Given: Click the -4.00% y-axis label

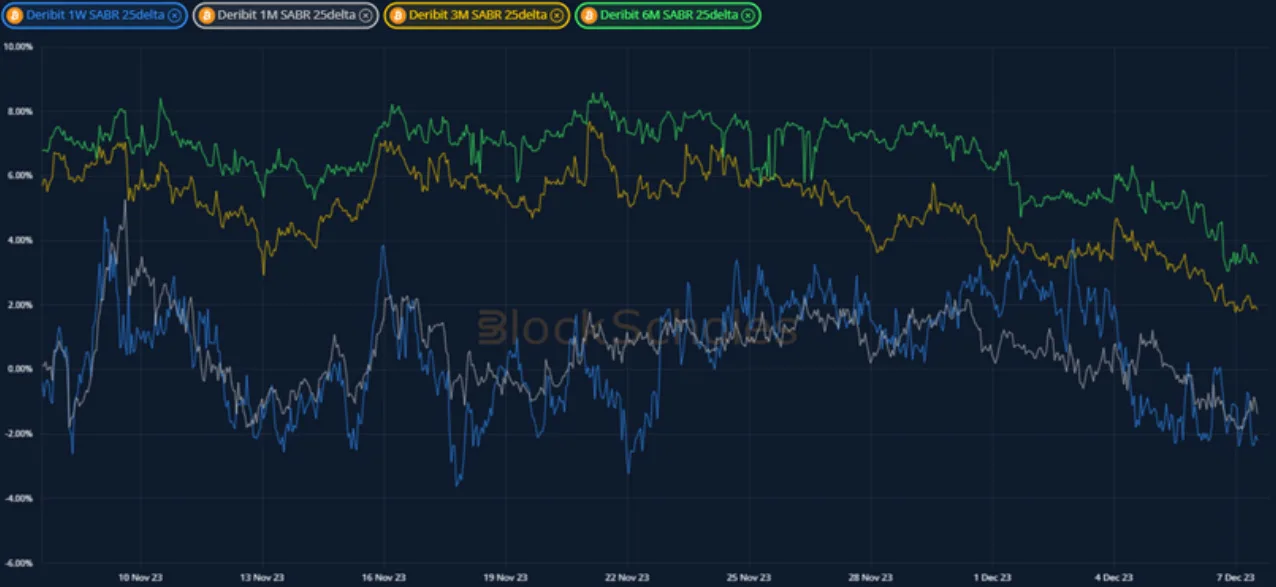Looking at the screenshot, I should pyautogui.click(x=20, y=498).
